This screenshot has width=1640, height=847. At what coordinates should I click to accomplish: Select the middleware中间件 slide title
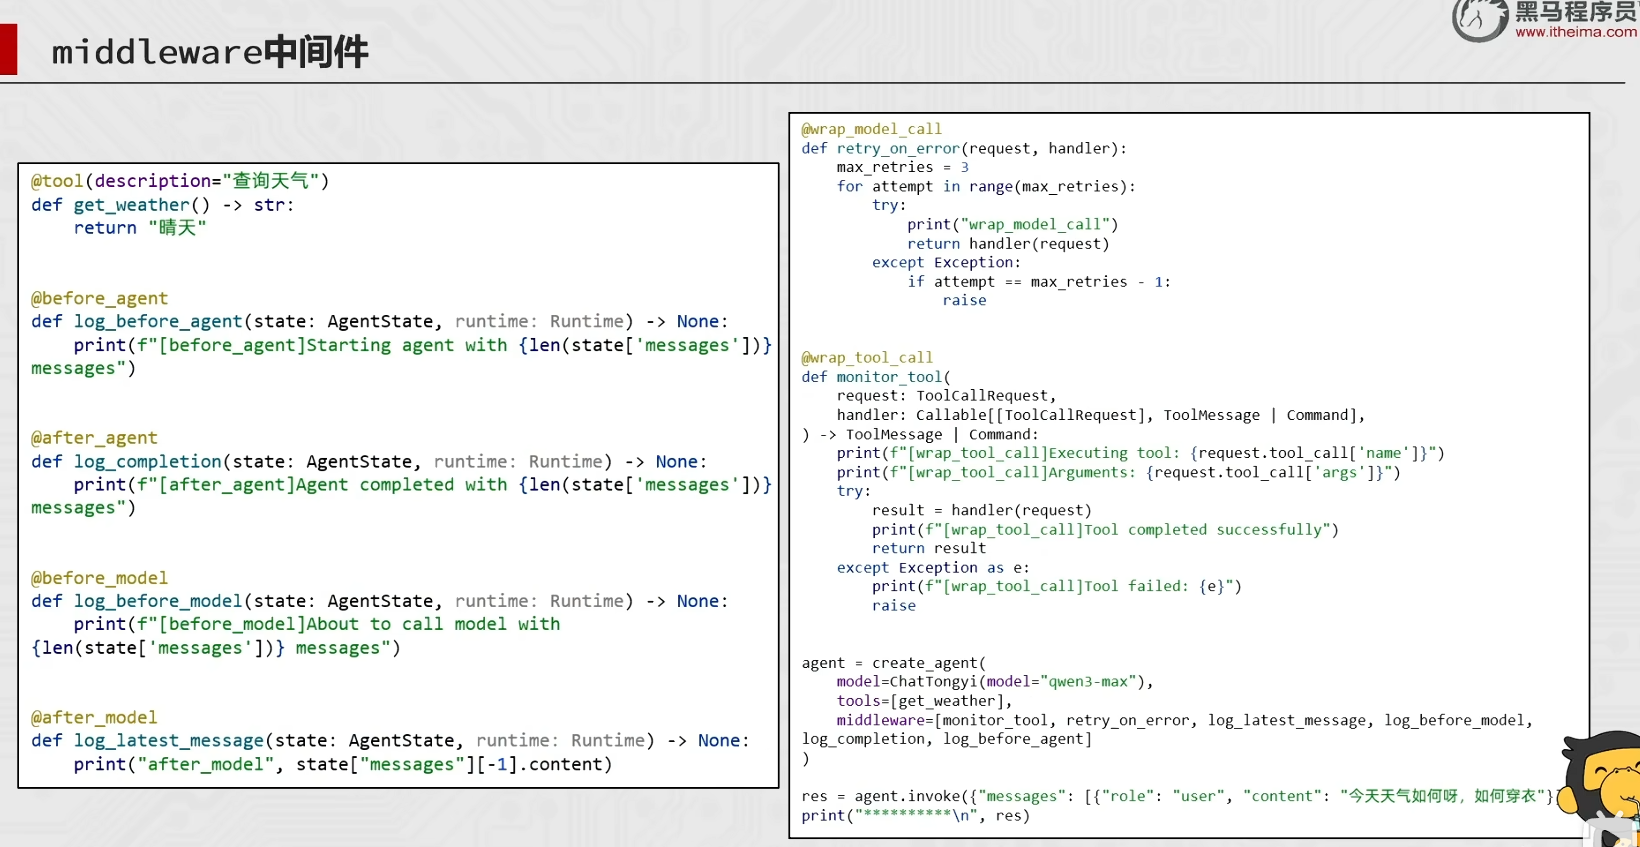(210, 51)
